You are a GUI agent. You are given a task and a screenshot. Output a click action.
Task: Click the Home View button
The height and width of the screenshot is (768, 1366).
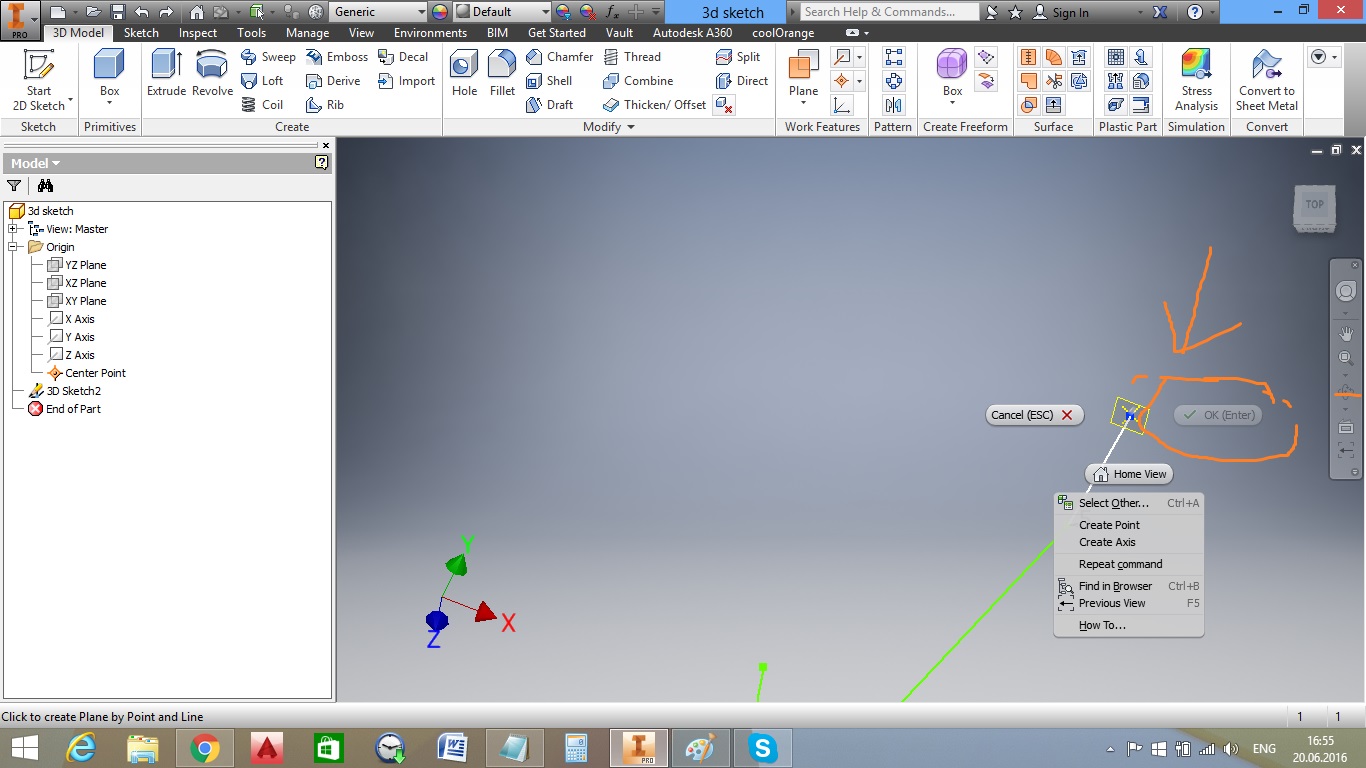pos(1129,473)
